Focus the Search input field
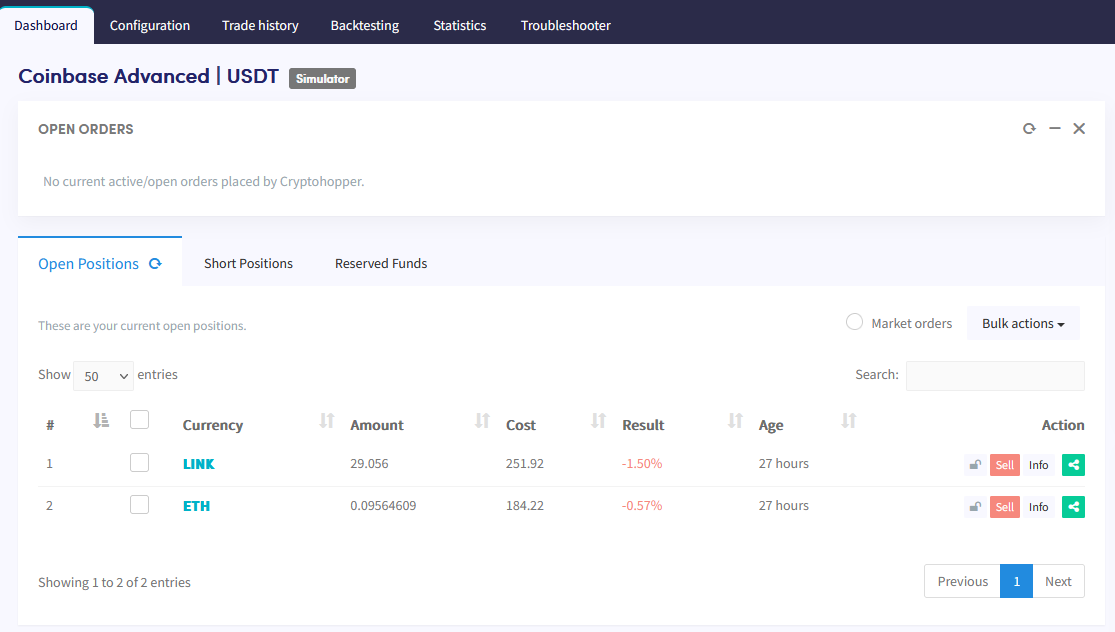The image size is (1115, 632). 995,376
